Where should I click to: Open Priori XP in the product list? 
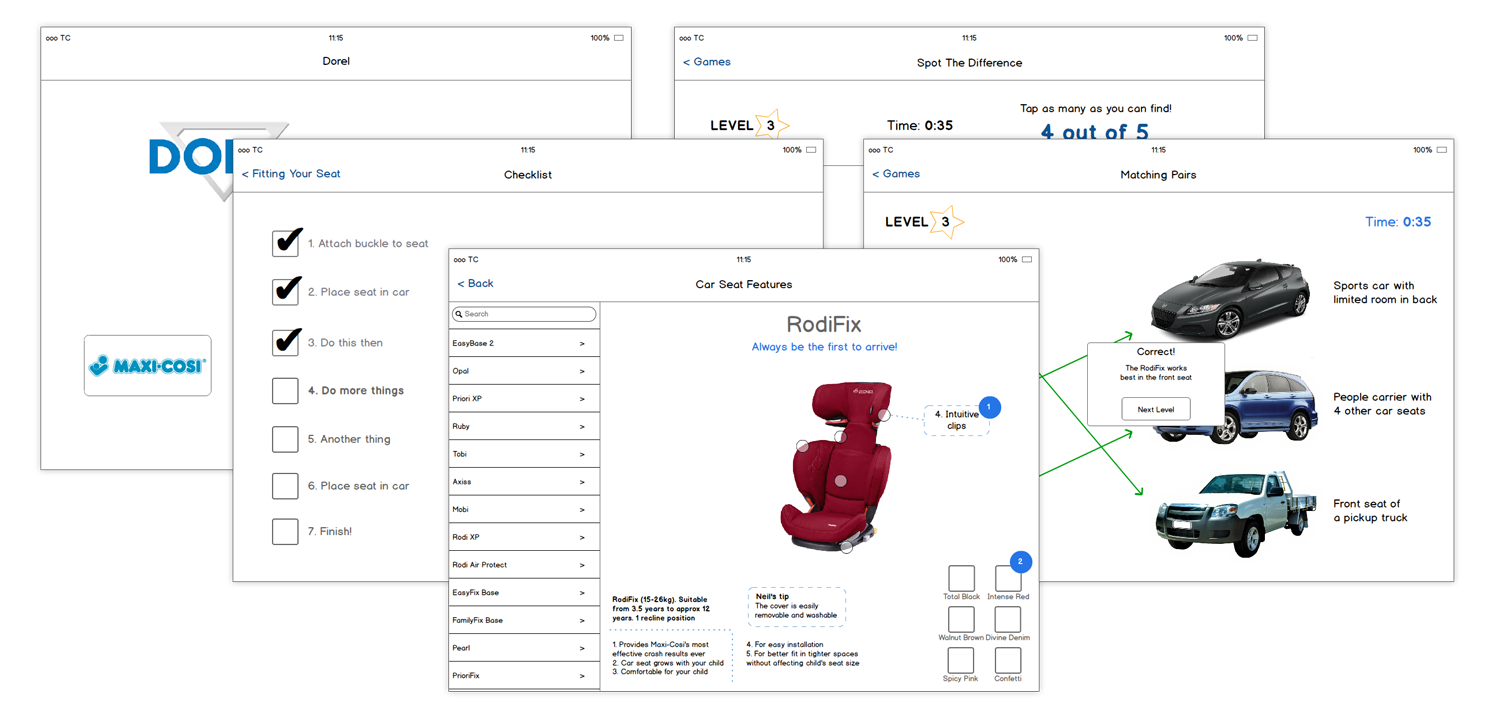click(524, 399)
